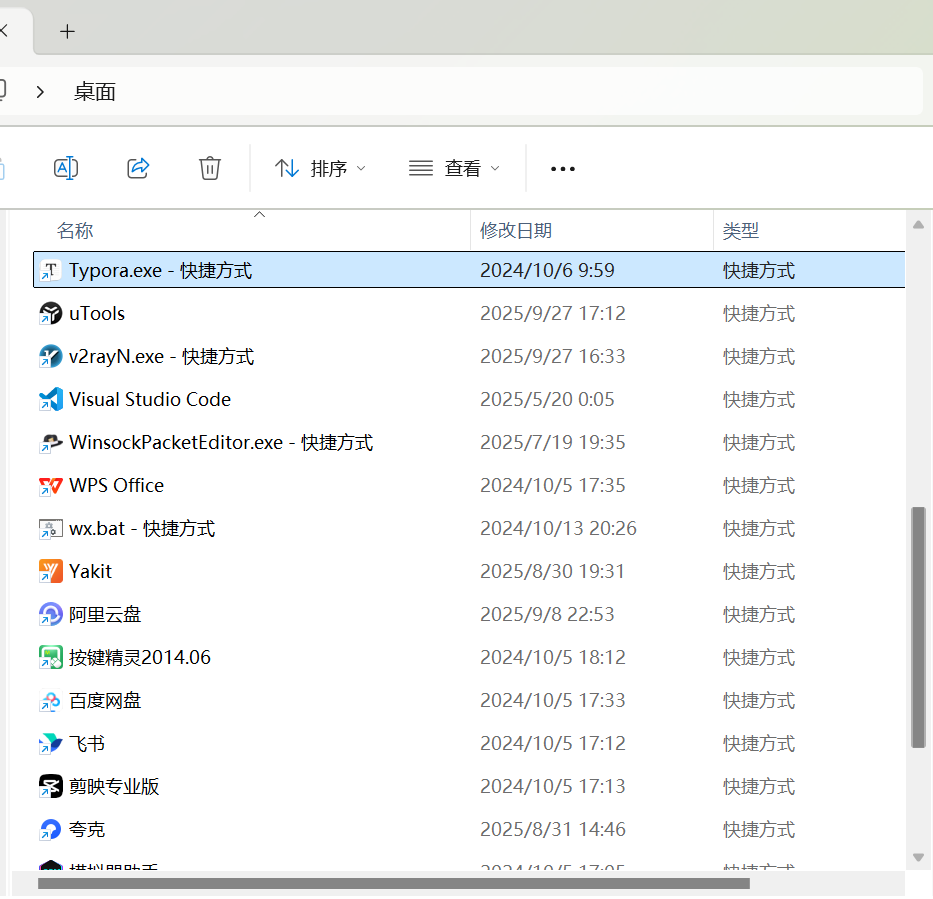933x899 pixels.
Task: Click the wx.bat - 快捷方式 file name
Action: 142,528
